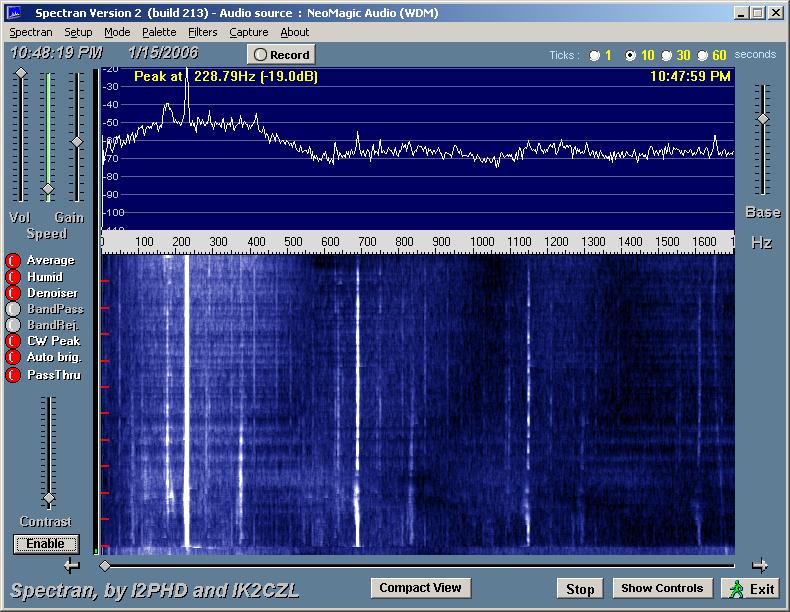The height and width of the screenshot is (612, 790).
Task: Click the Contrast slider handle
Action: click(x=49, y=499)
